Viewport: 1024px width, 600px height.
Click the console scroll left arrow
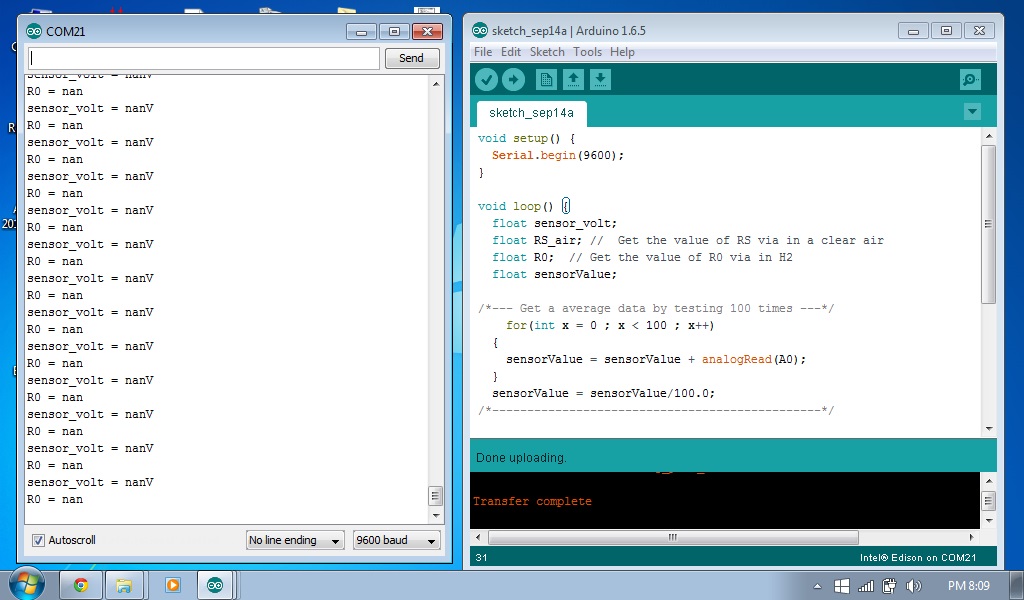coord(479,537)
